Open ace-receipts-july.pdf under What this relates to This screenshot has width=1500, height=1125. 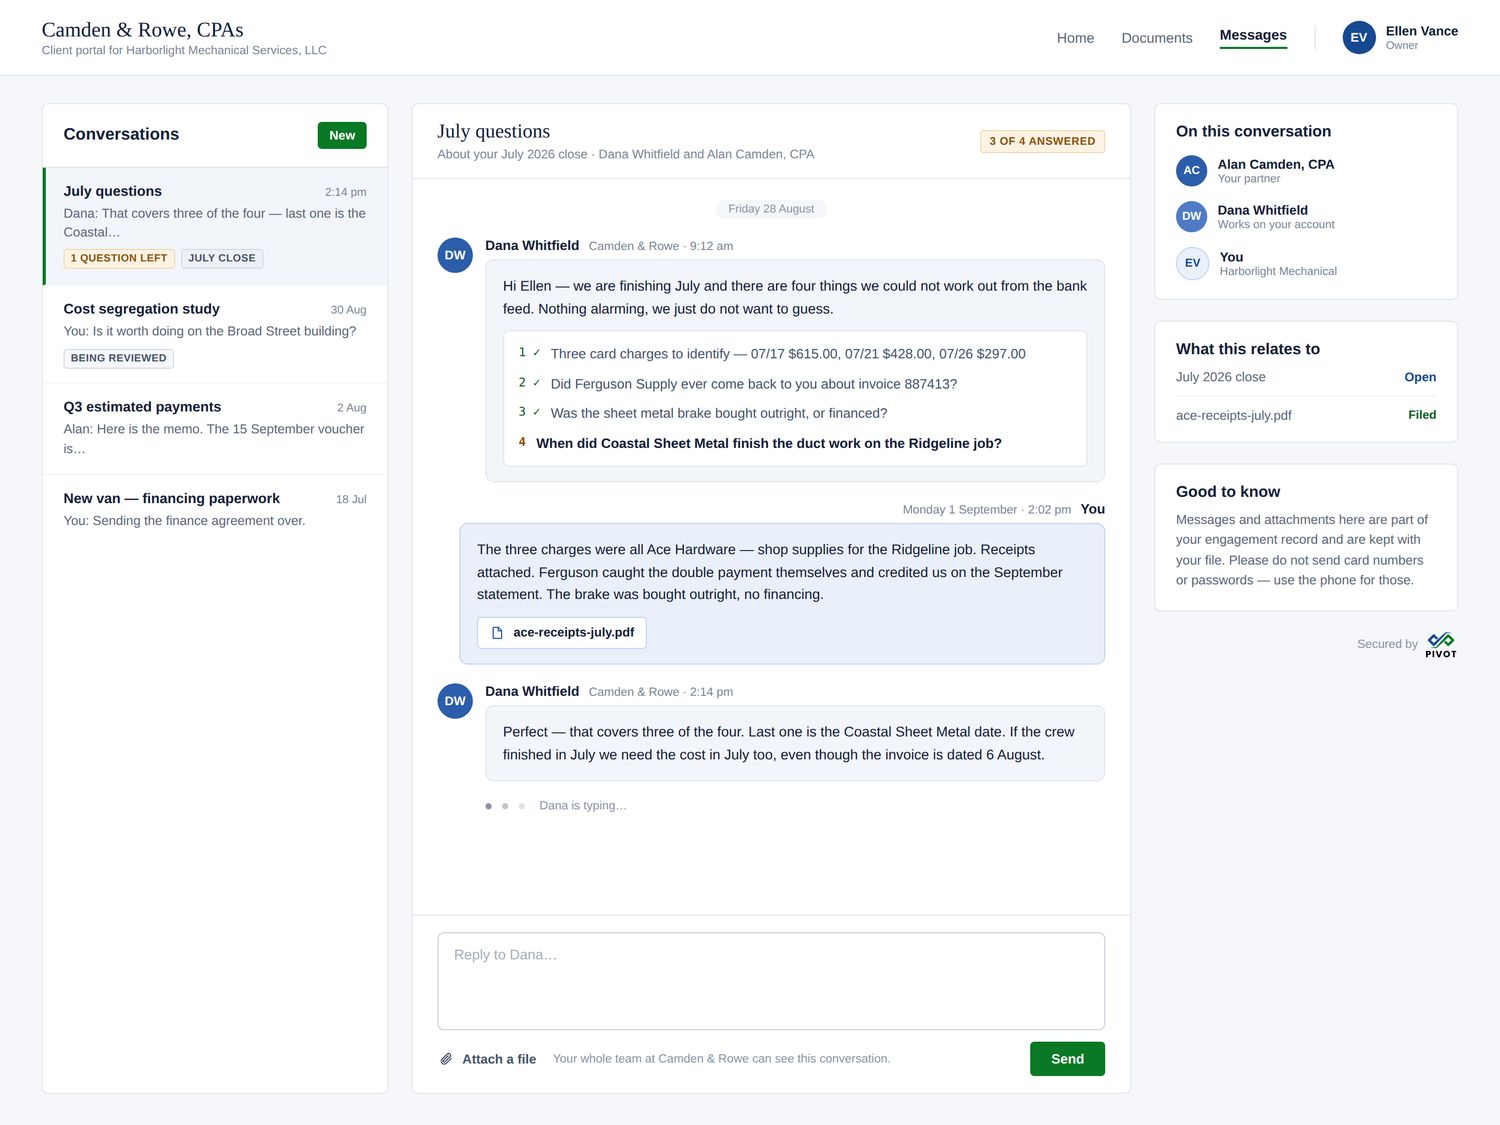point(1306,415)
